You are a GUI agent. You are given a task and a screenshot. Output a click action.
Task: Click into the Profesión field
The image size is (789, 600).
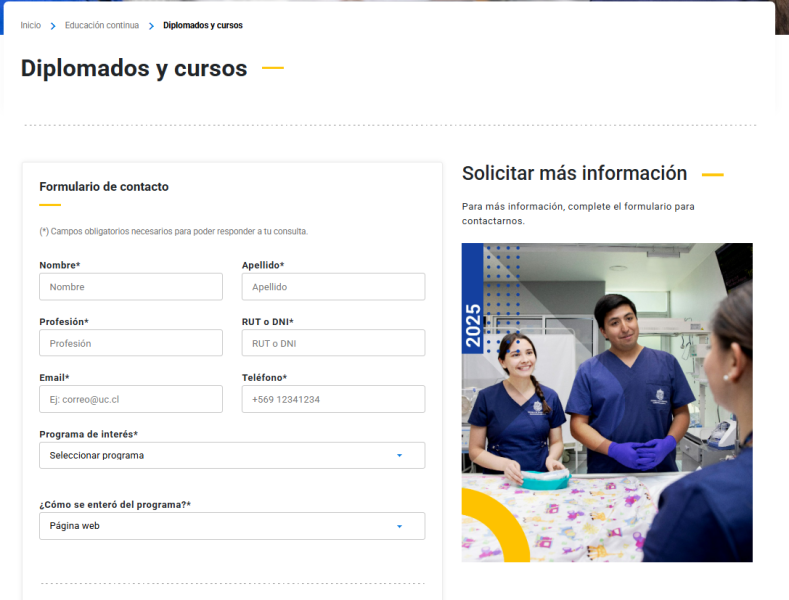[x=131, y=343]
